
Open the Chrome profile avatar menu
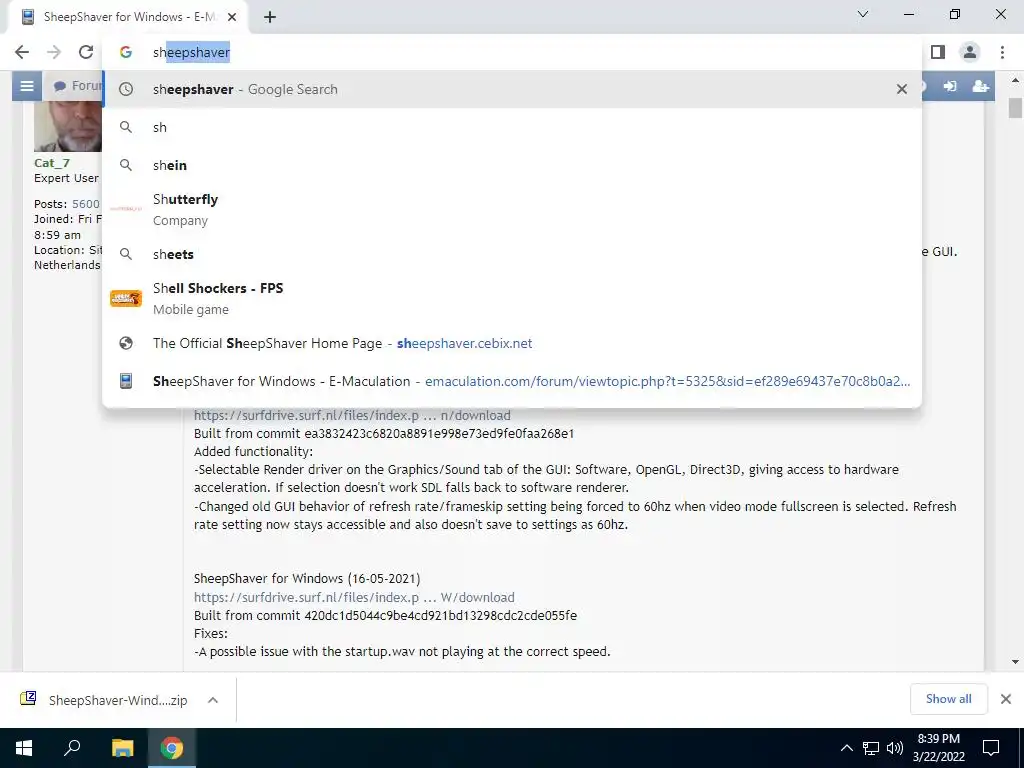(x=970, y=52)
